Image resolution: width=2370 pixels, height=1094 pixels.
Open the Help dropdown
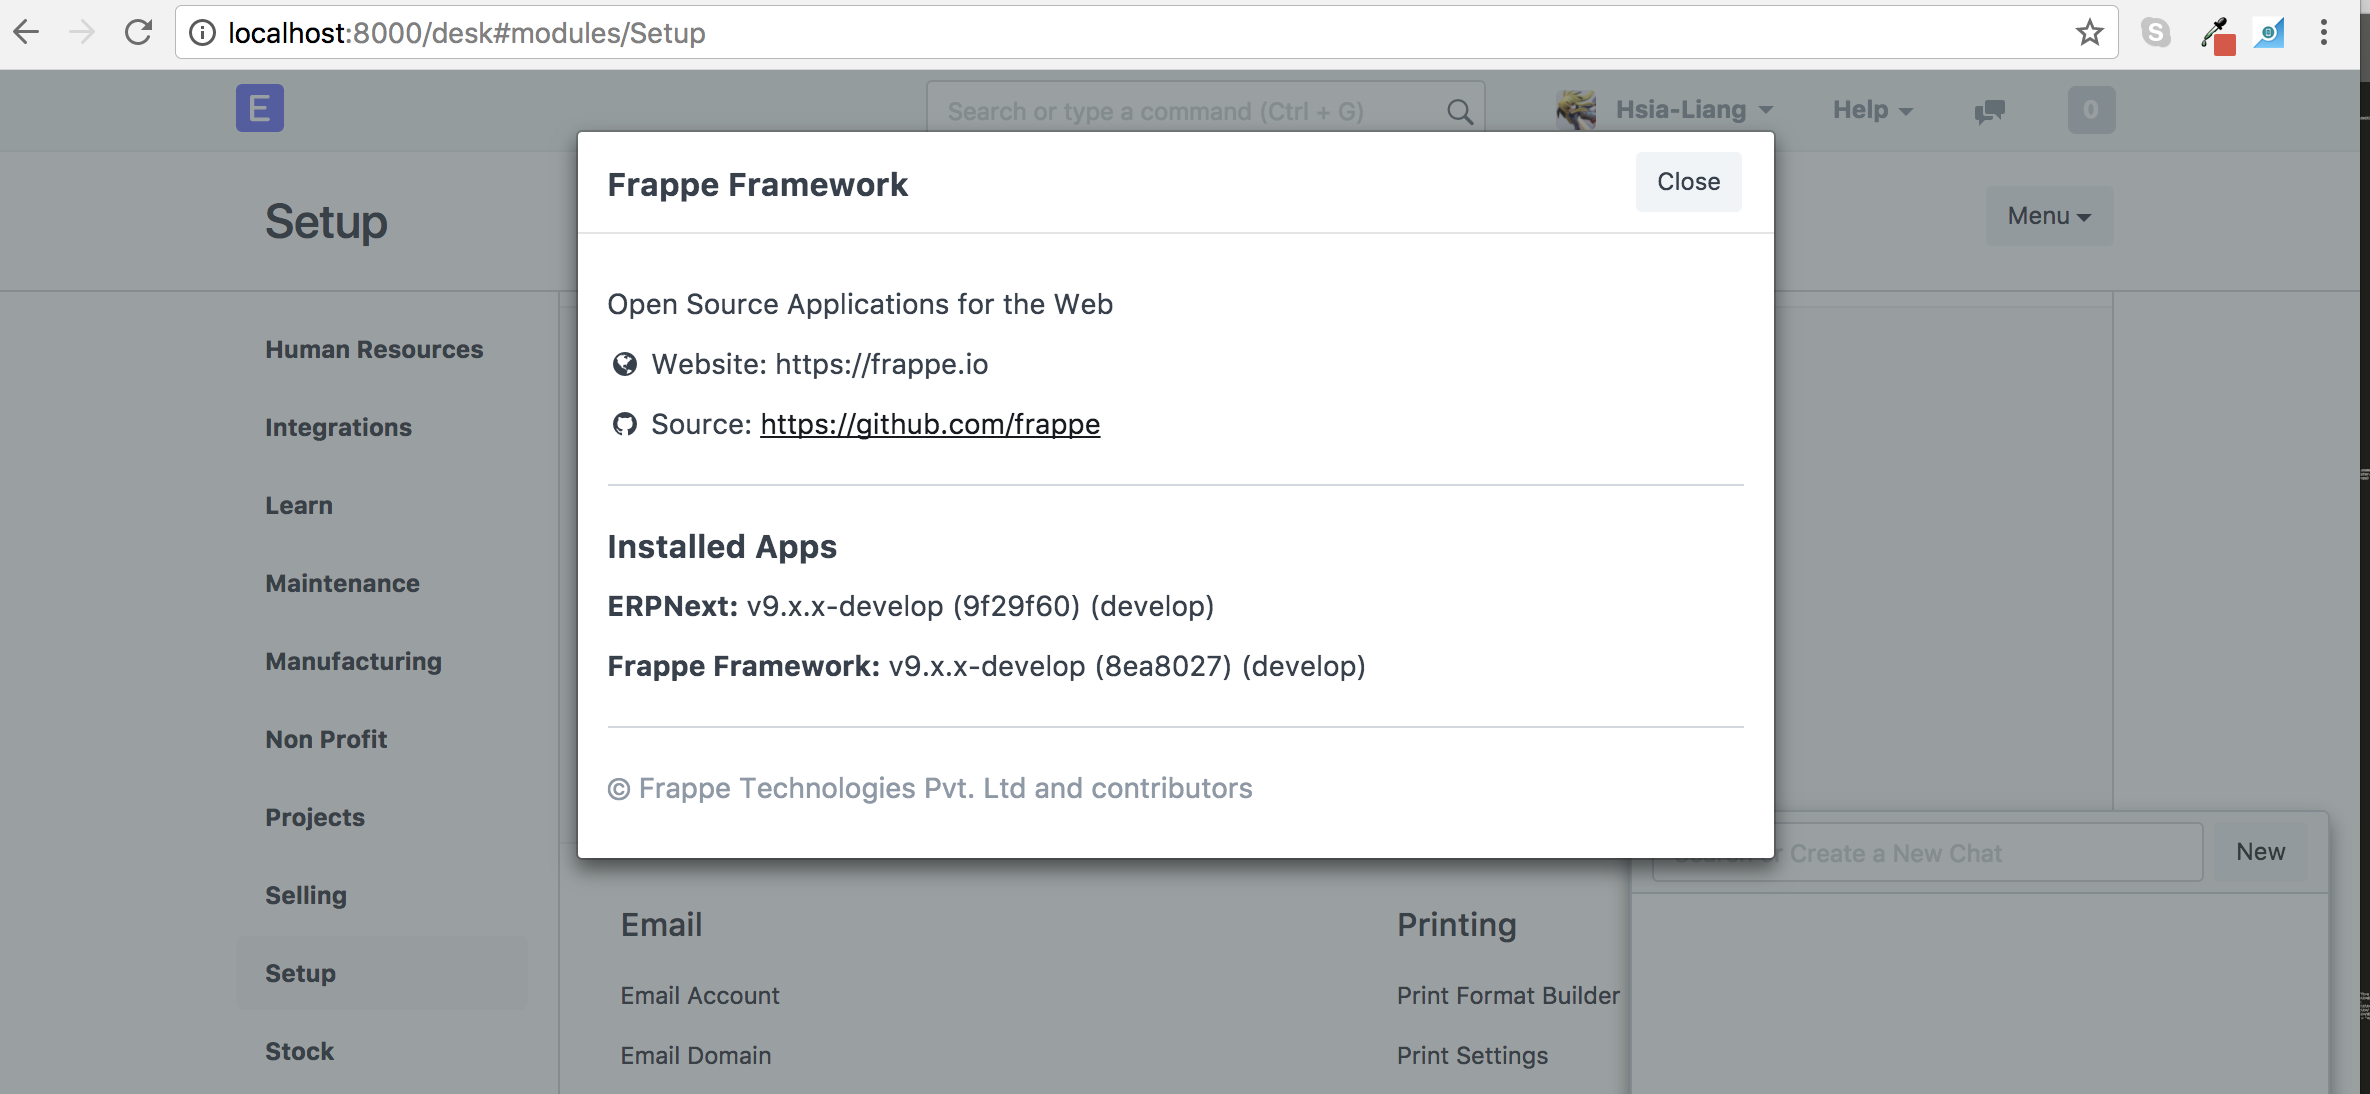coord(1869,110)
